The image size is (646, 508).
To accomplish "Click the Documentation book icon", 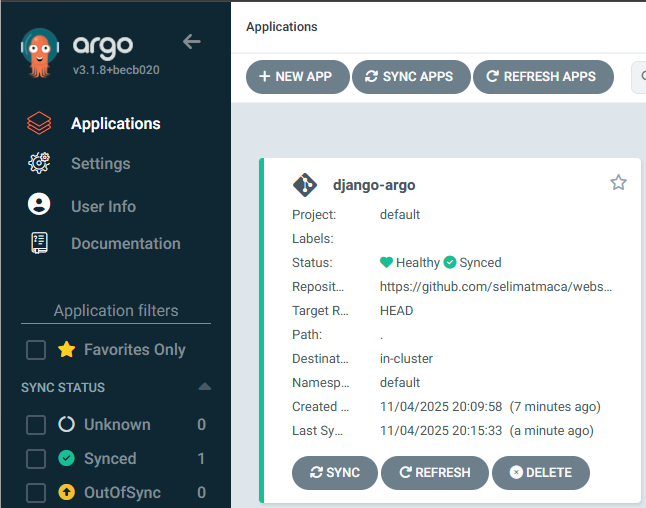I will pos(39,243).
